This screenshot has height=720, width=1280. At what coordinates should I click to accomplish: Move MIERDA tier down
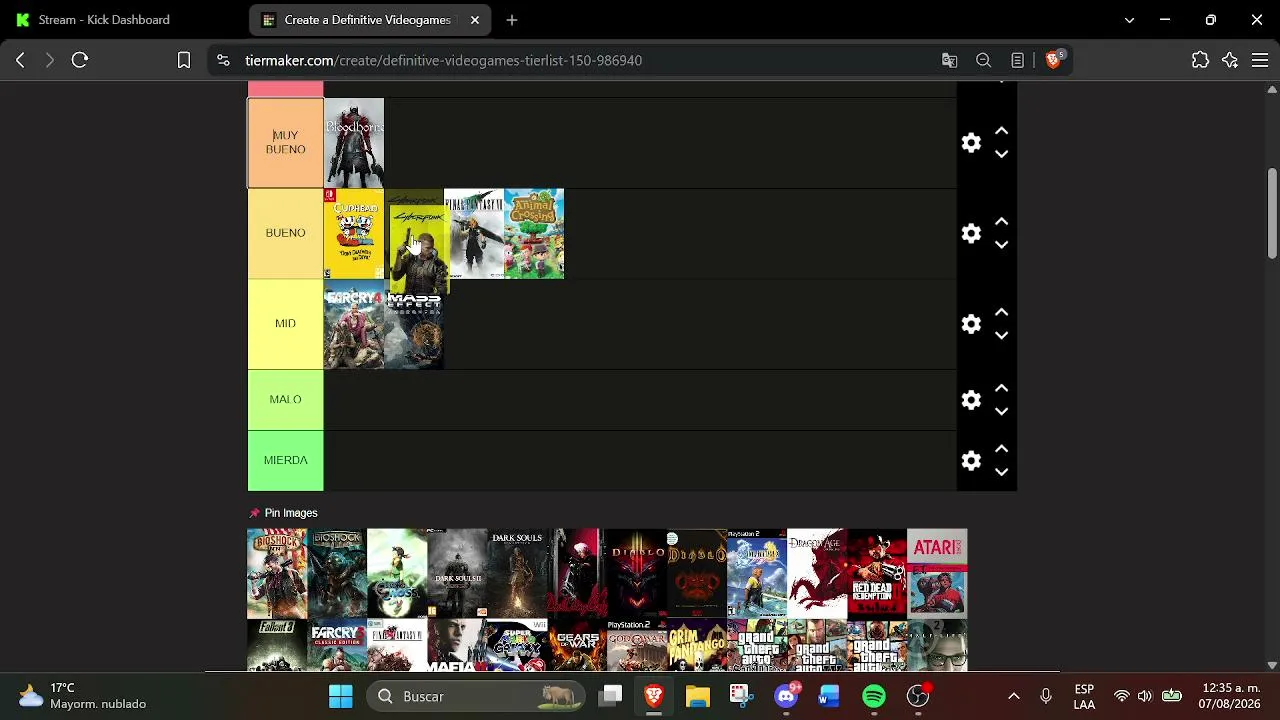point(1001,472)
